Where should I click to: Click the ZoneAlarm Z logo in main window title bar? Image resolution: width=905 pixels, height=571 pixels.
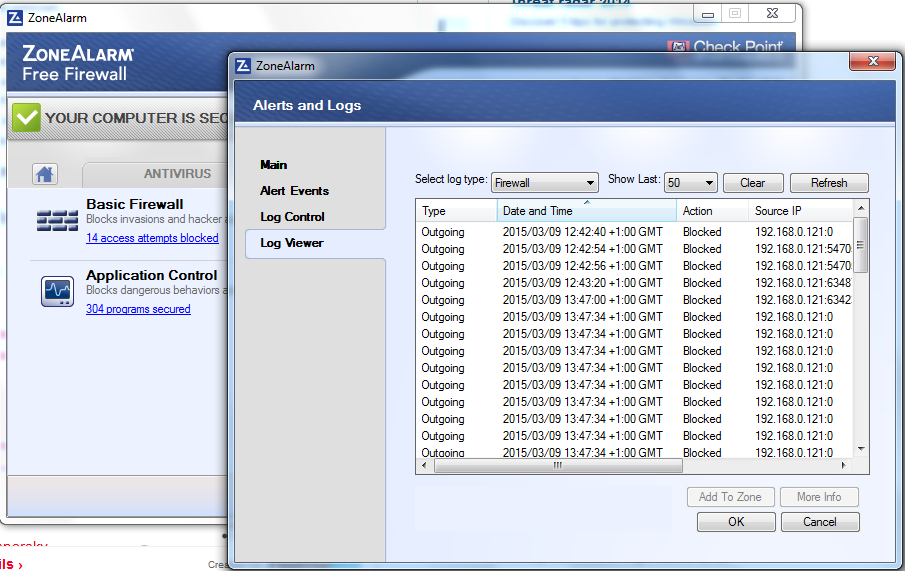pos(14,18)
